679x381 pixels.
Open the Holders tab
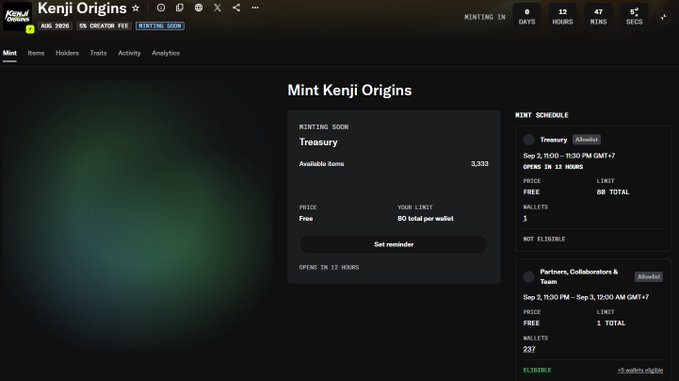coord(67,53)
